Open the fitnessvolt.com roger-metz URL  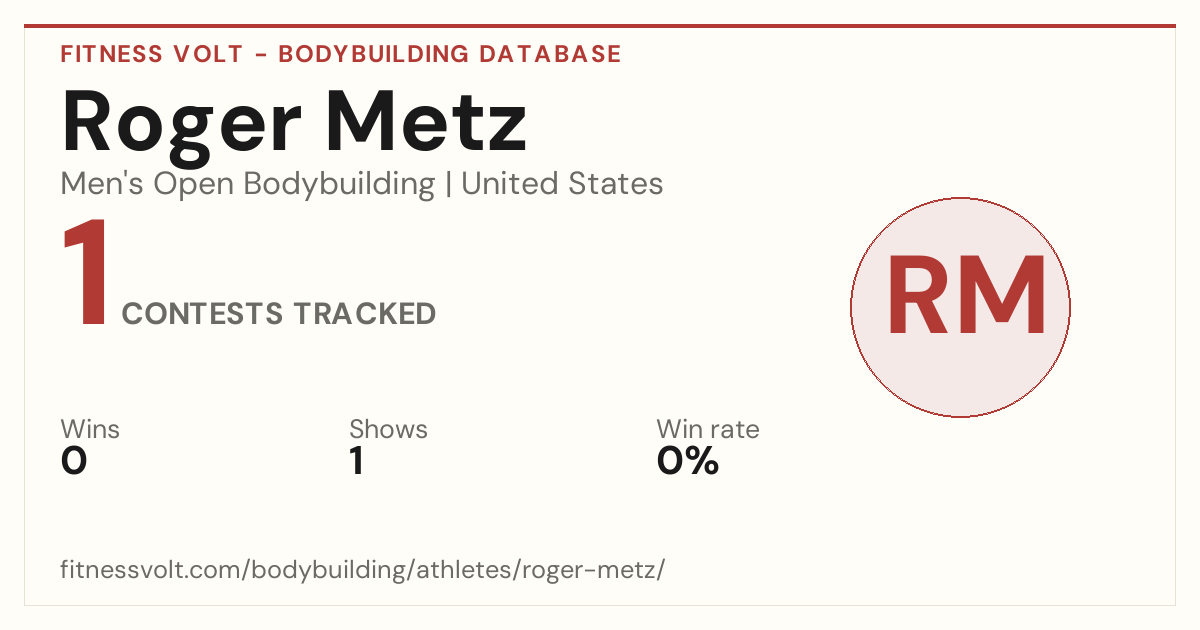[363, 570]
